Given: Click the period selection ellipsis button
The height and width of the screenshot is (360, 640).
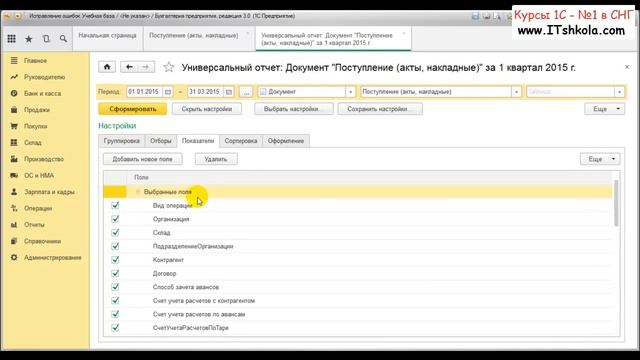Looking at the screenshot, I should [x=246, y=92].
